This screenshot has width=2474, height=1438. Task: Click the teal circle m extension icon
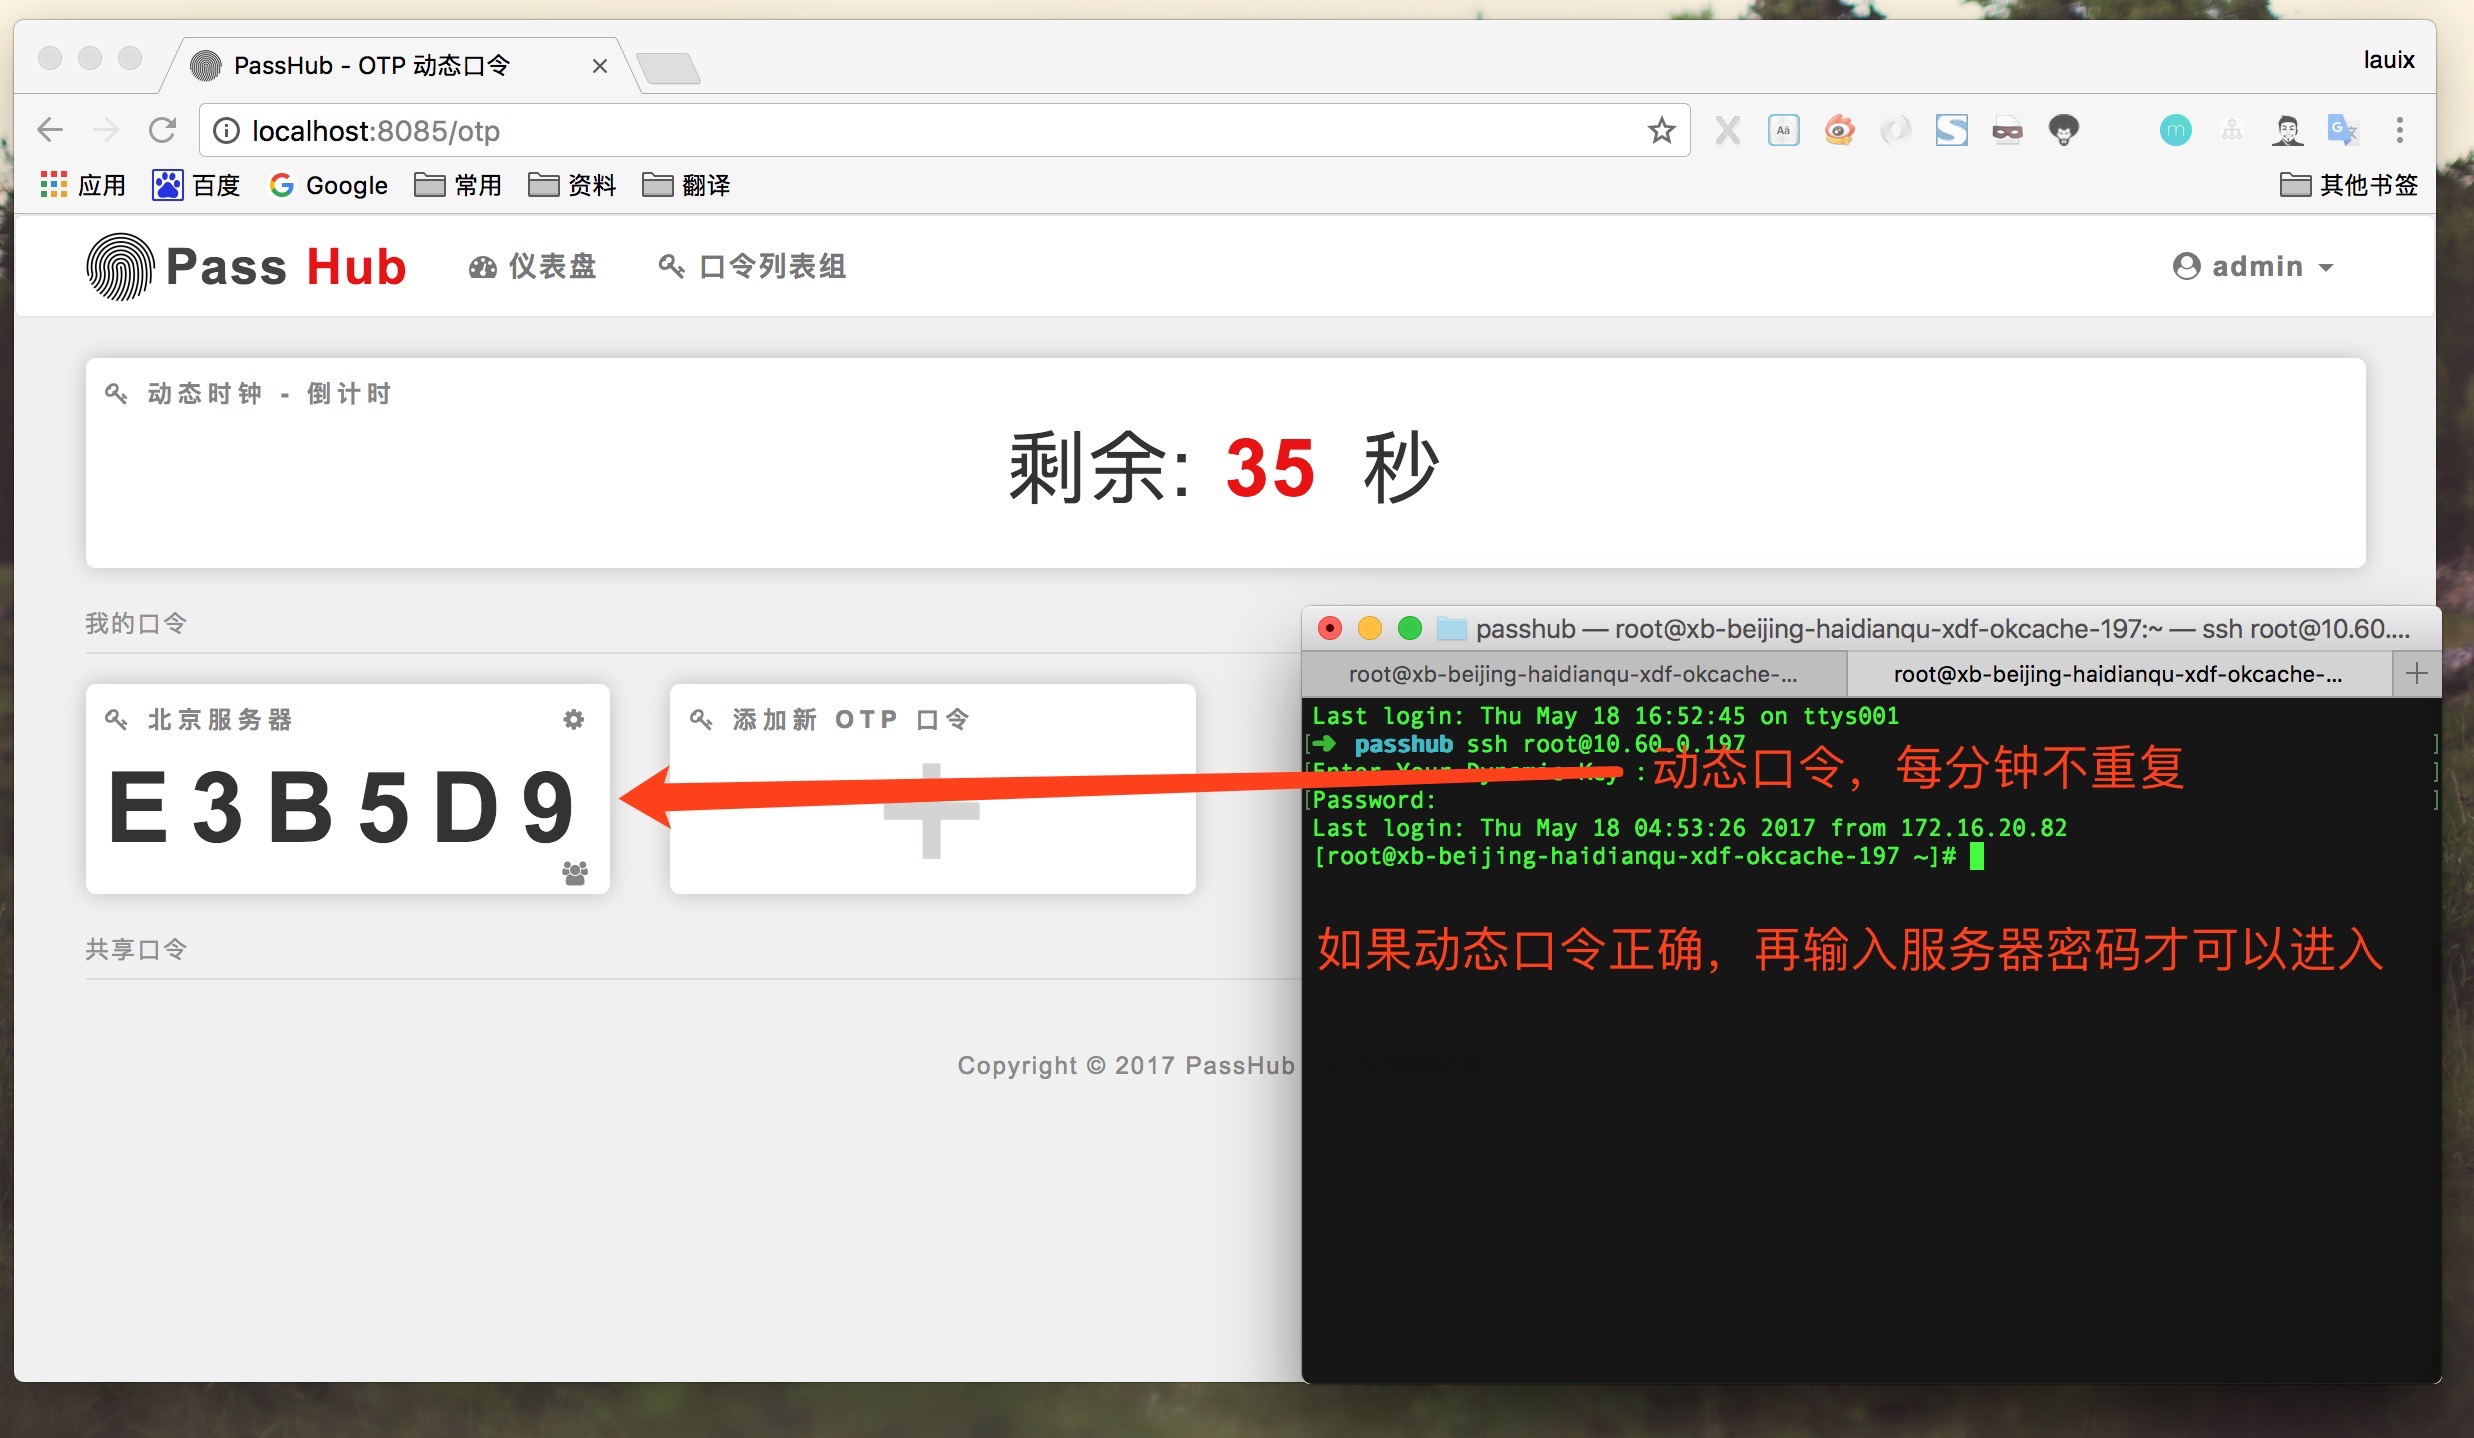pyautogui.click(x=2175, y=130)
